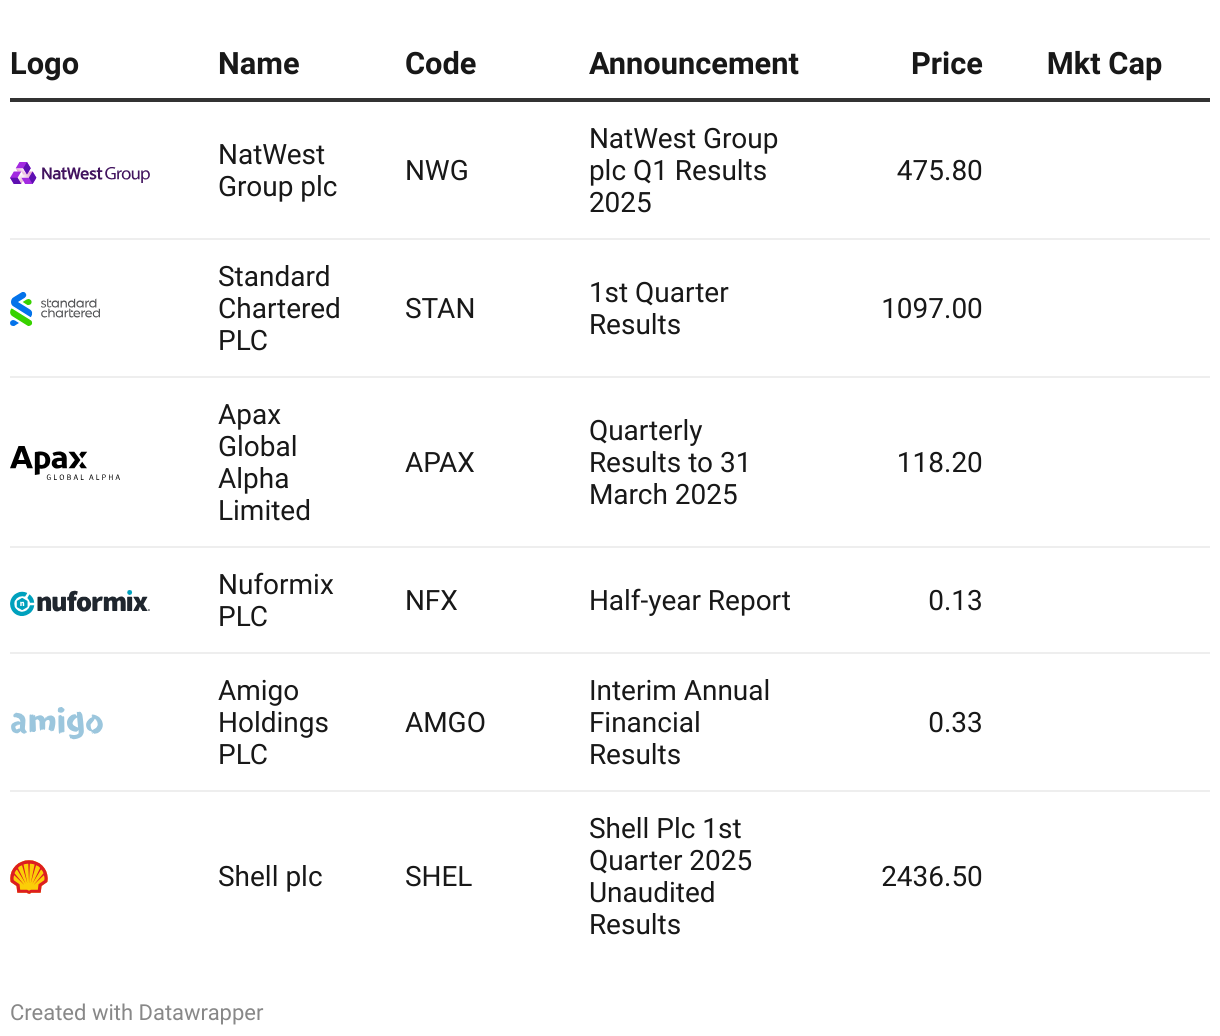This screenshot has width=1220, height=1036.
Task: Select the Mkt Cap column header
Action: pos(1104,64)
